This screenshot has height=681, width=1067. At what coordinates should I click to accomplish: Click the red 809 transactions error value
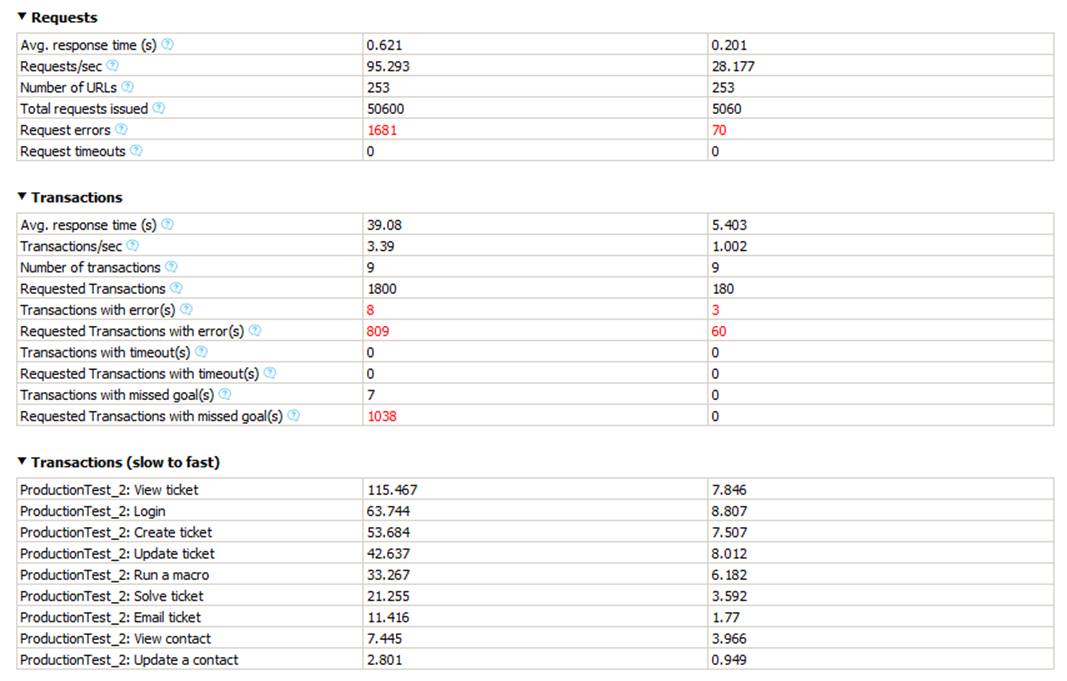click(379, 331)
